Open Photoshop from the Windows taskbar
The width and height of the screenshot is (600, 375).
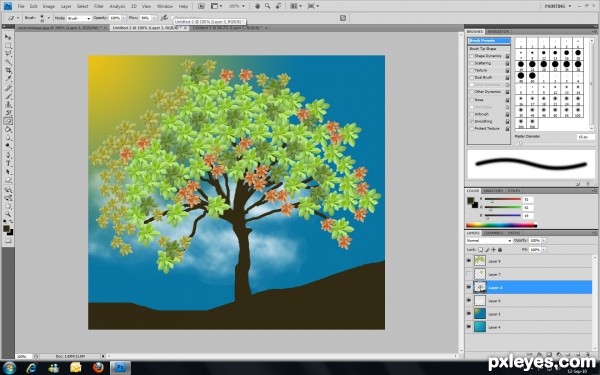[120, 368]
